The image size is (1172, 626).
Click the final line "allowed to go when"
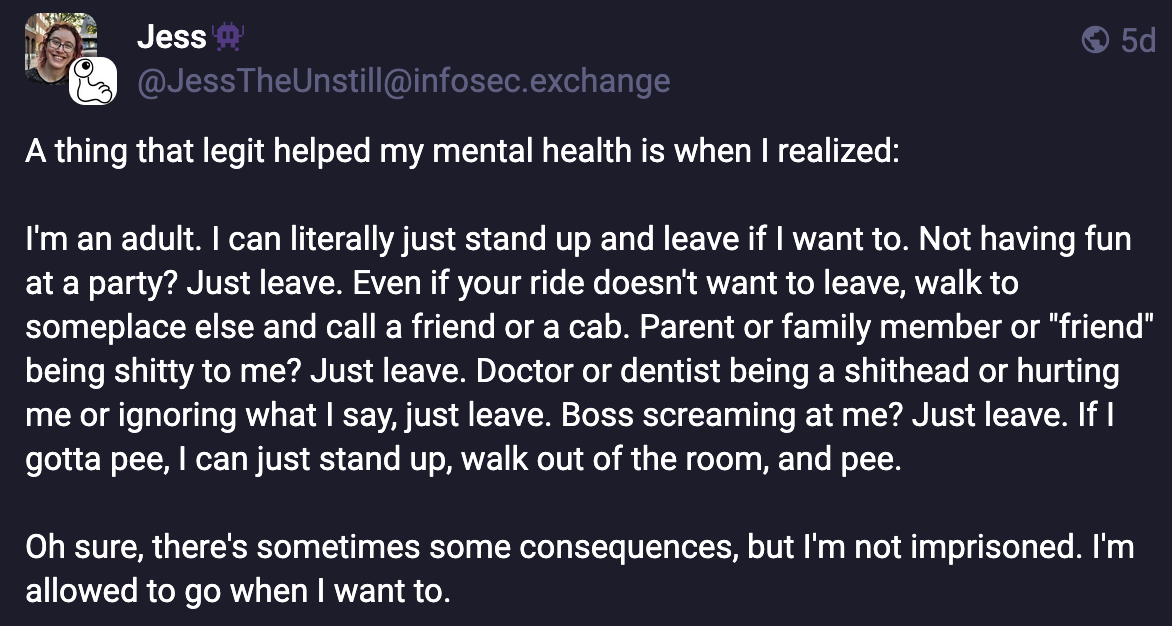[150, 591]
